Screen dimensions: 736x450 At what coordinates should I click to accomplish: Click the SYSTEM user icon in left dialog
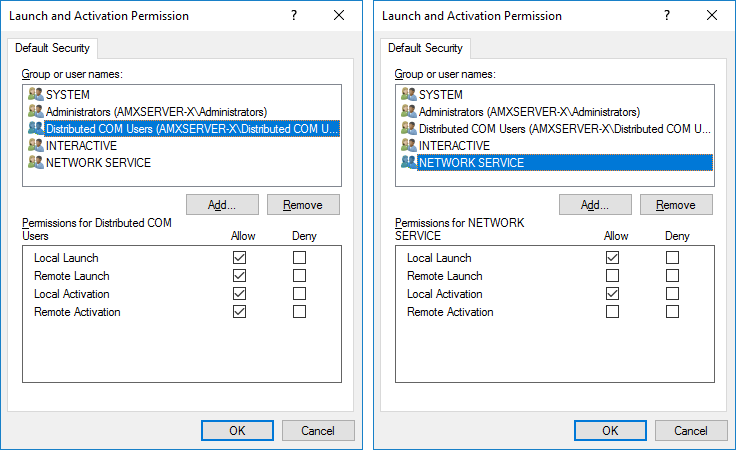(36, 94)
